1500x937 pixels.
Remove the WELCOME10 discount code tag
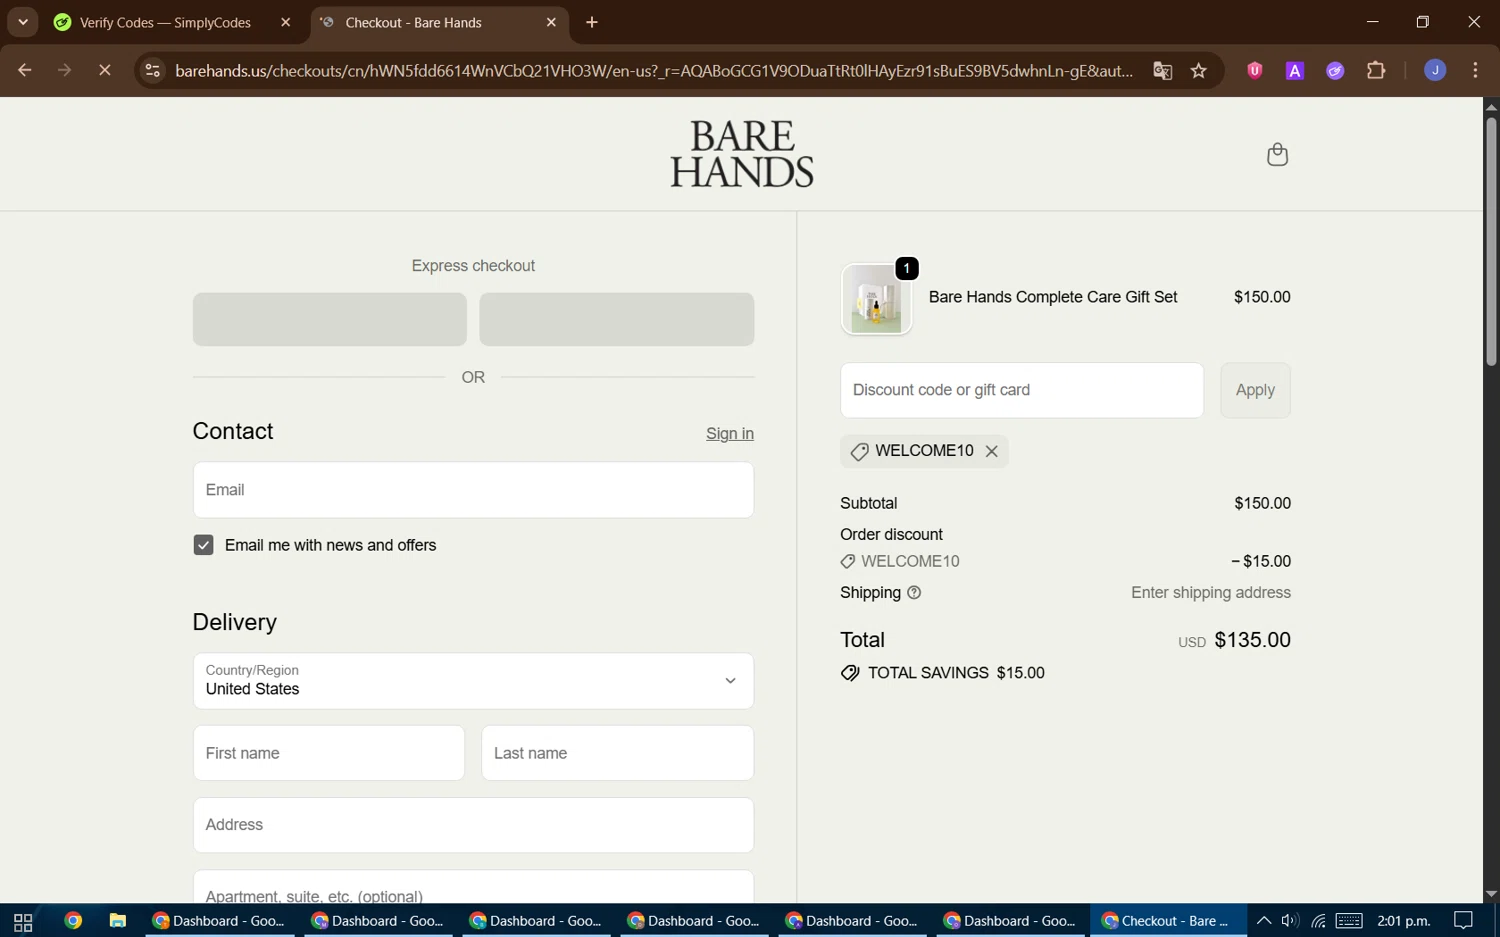coord(991,451)
